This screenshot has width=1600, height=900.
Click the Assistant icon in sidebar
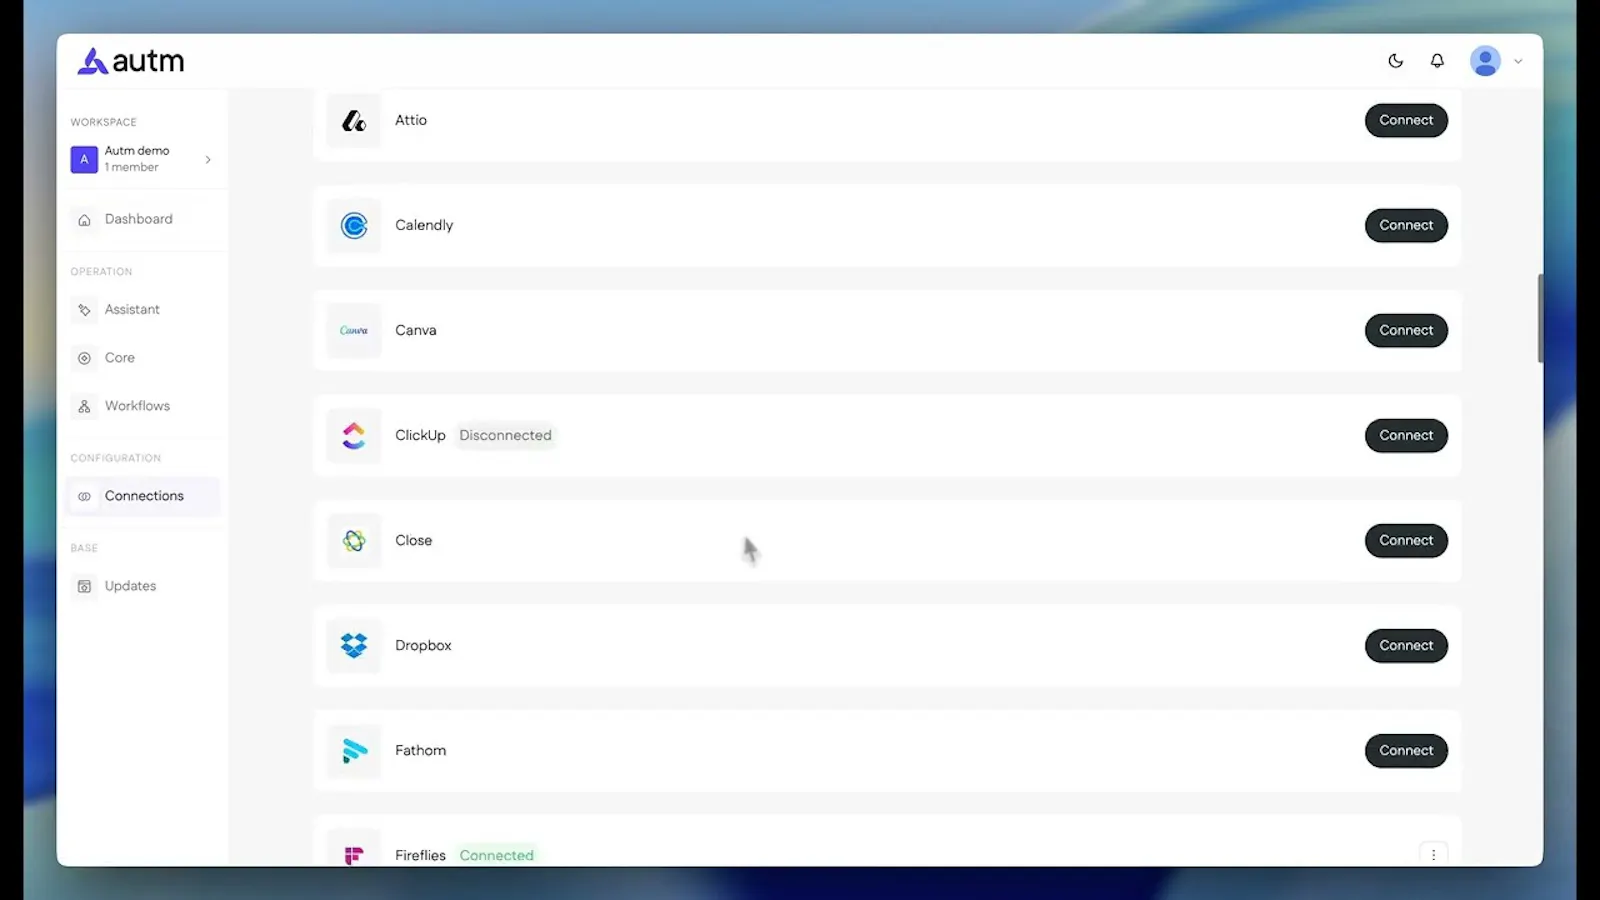84,310
